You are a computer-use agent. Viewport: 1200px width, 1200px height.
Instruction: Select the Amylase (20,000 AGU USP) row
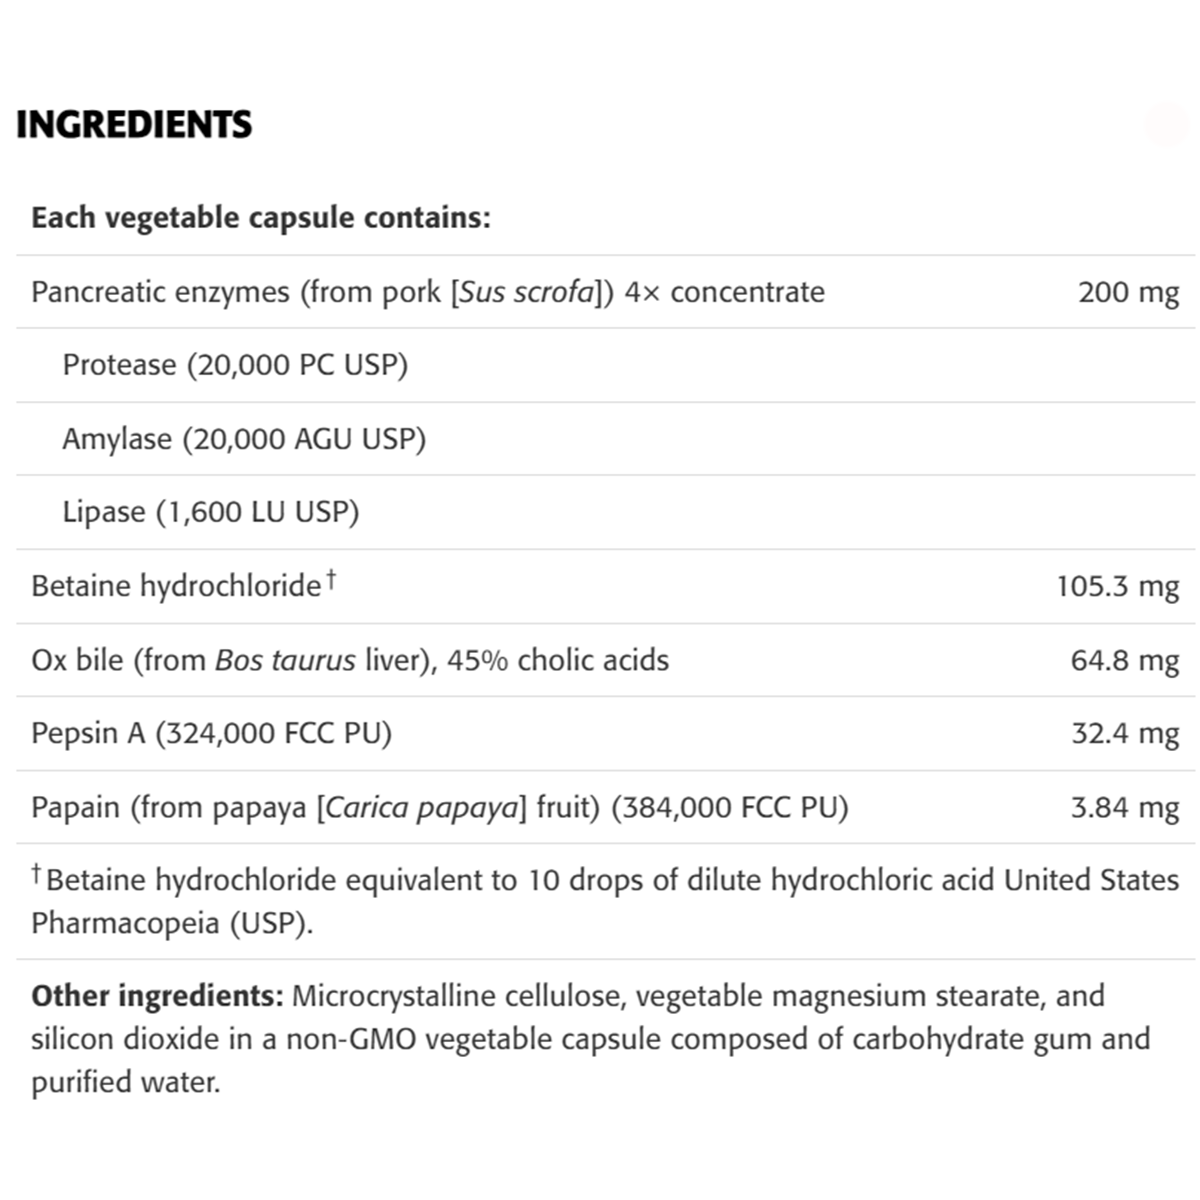(244, 439)
